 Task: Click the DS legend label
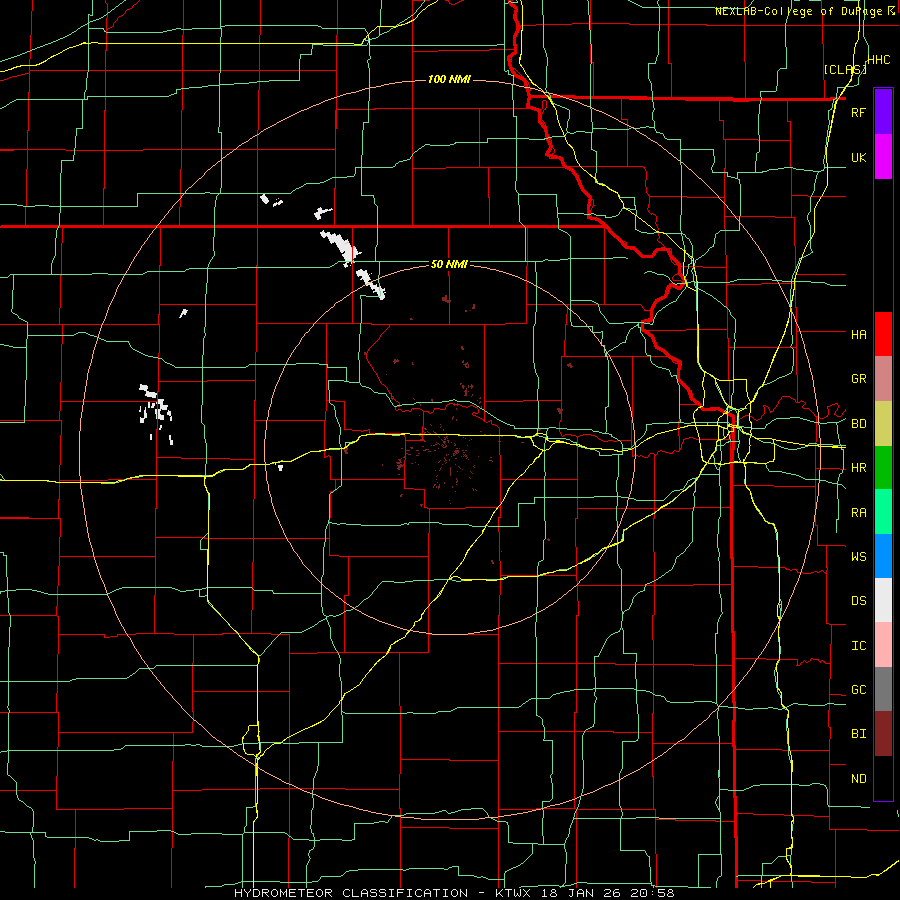[858, 600]
